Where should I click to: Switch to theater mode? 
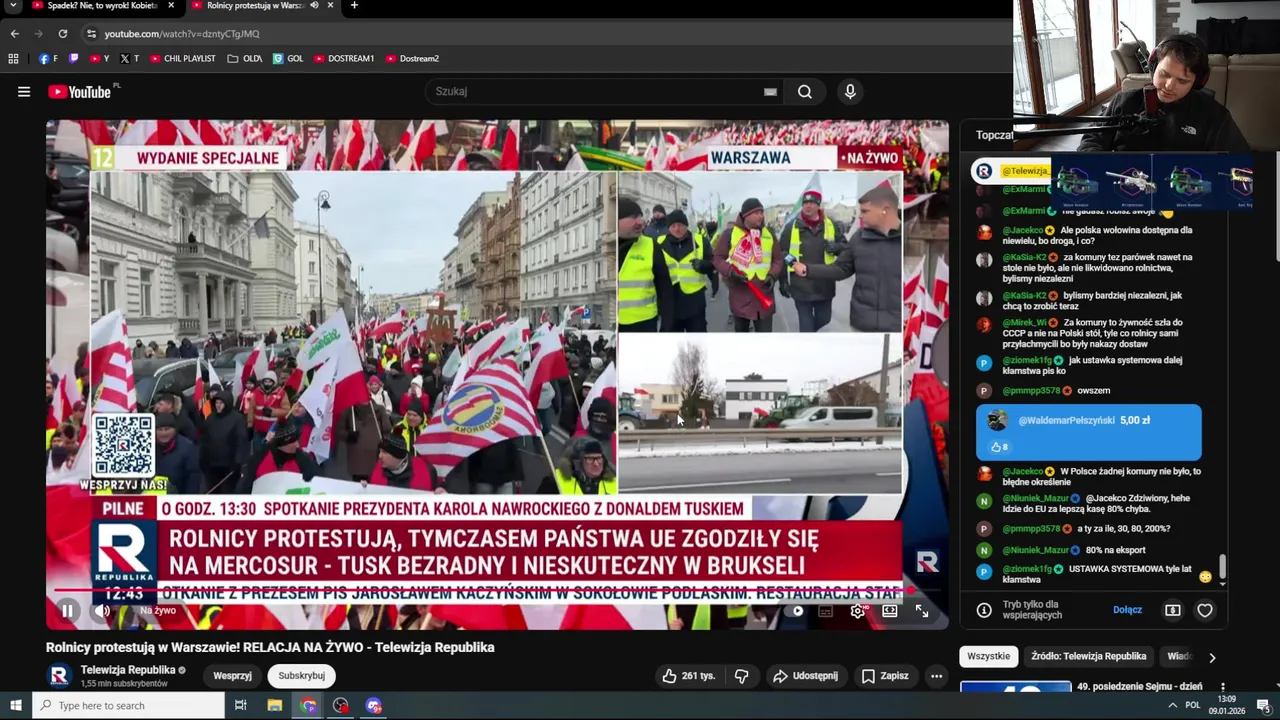click(x=890, y=611)
